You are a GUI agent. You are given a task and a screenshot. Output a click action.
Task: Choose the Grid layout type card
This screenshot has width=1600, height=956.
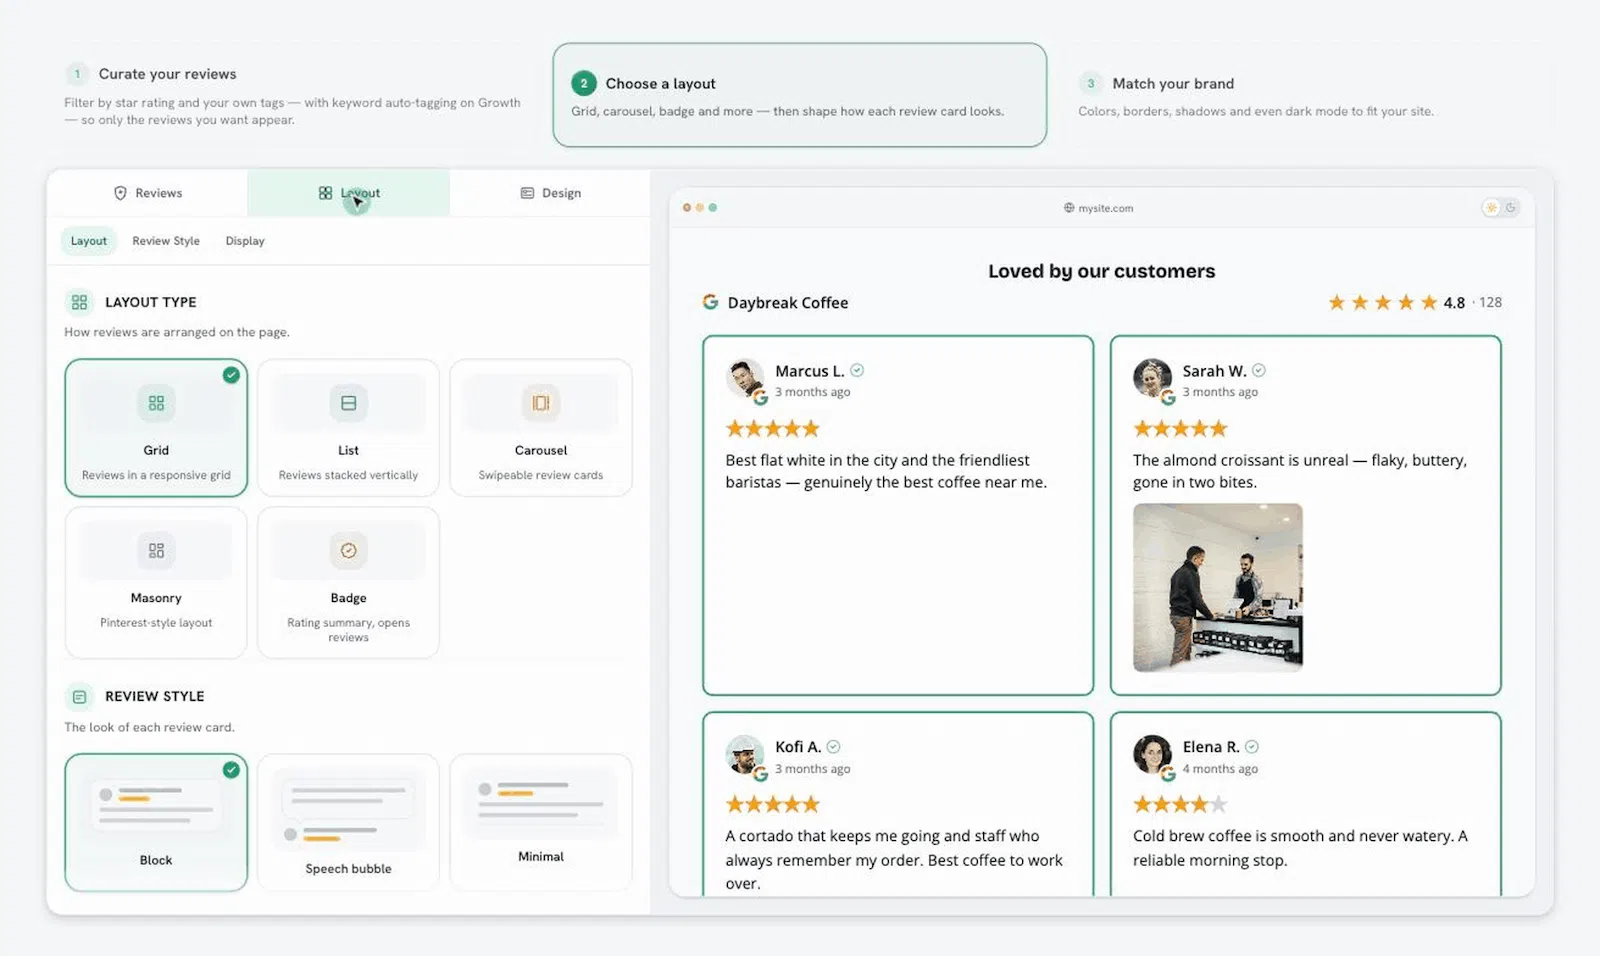point(156,428)
